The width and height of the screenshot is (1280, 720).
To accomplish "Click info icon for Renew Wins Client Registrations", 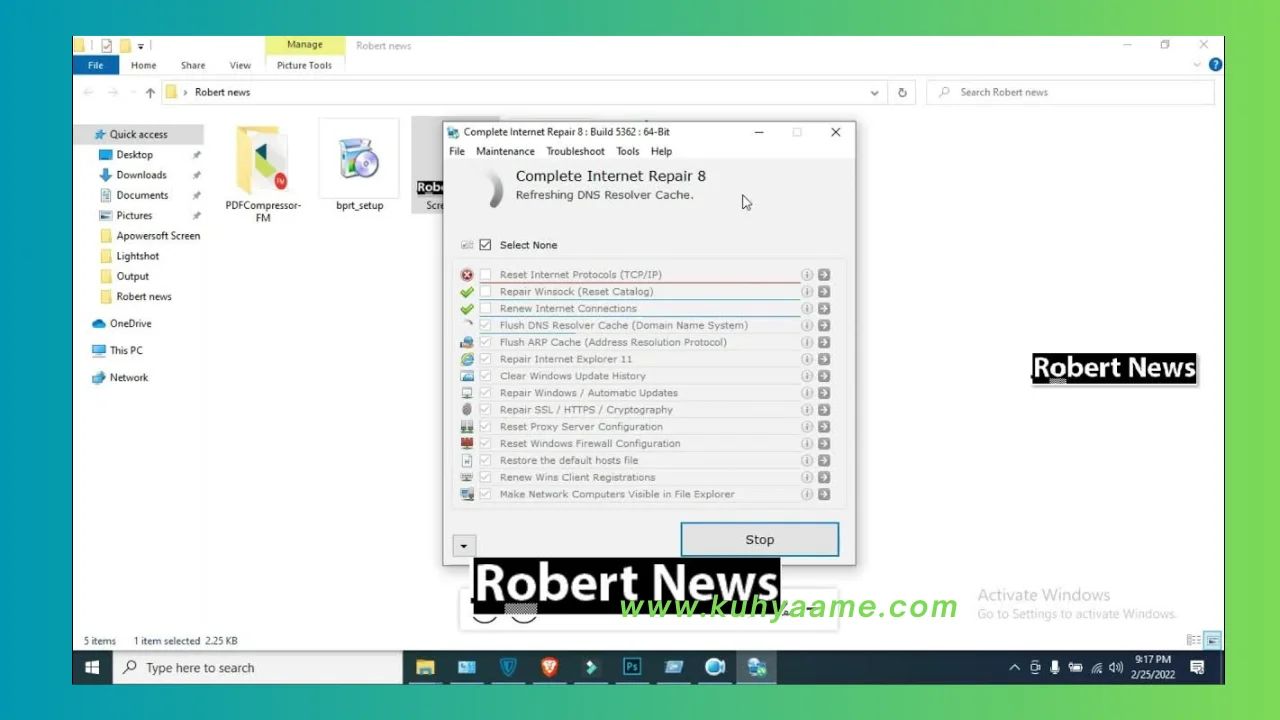I will click(807, 477).
